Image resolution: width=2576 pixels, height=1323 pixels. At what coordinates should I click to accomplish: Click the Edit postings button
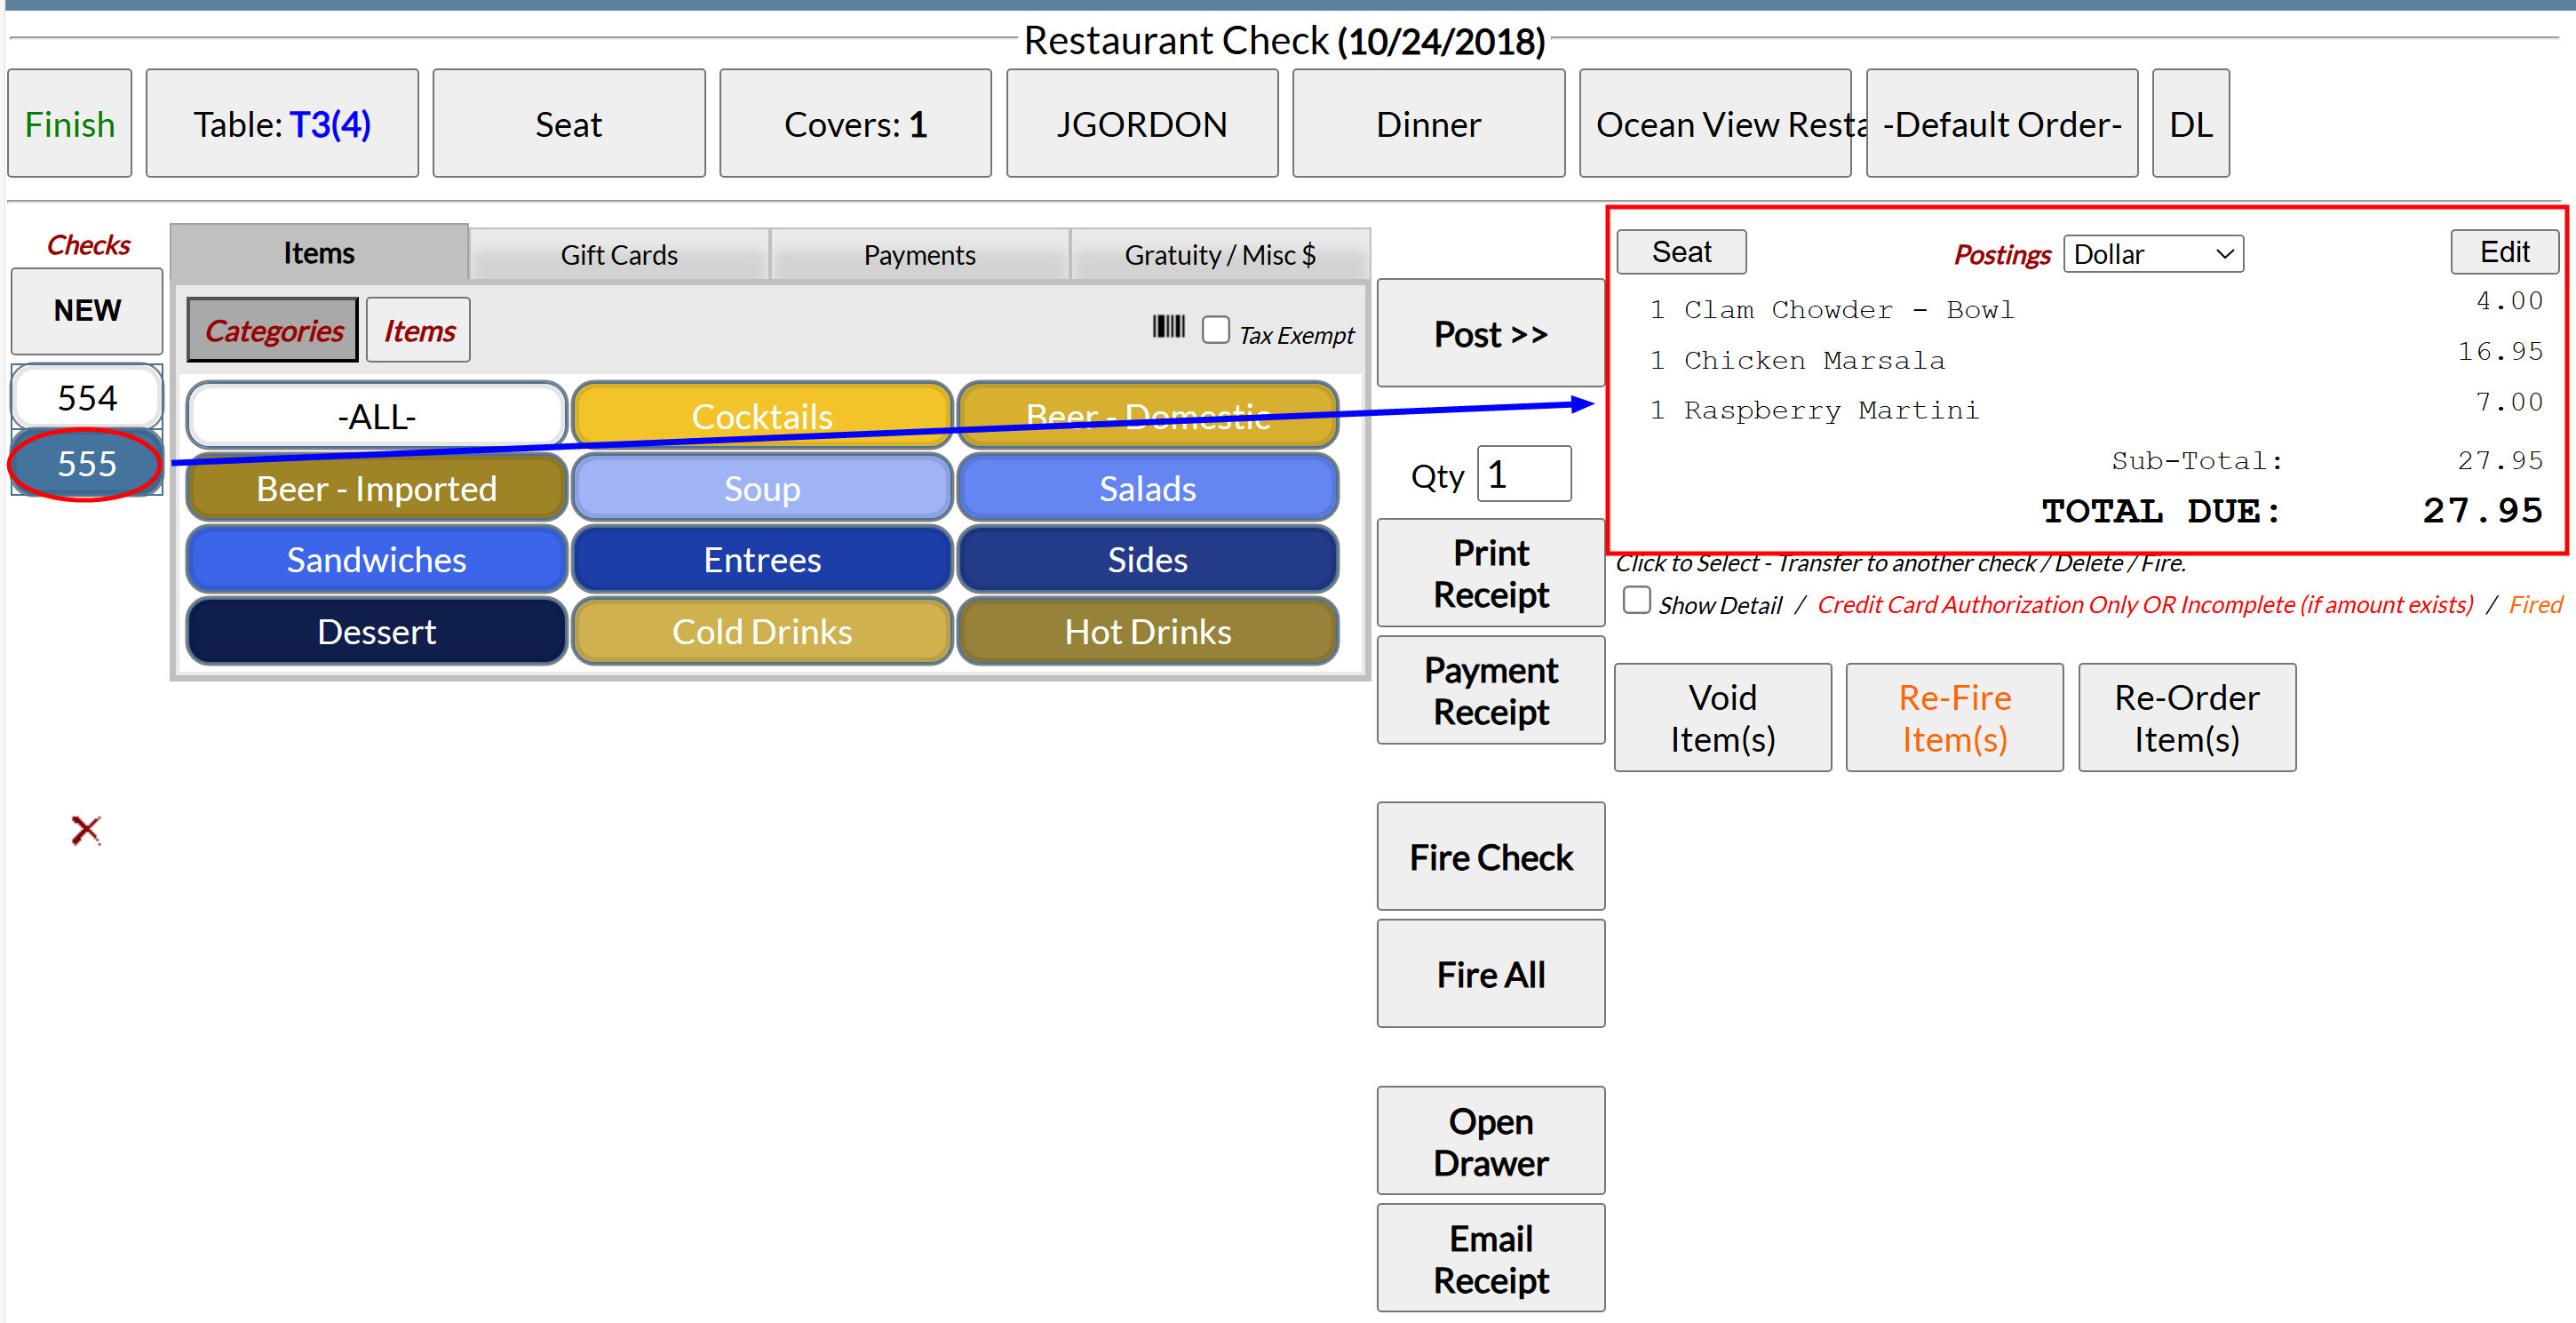pyautogui.click(x=2504, y=252)
